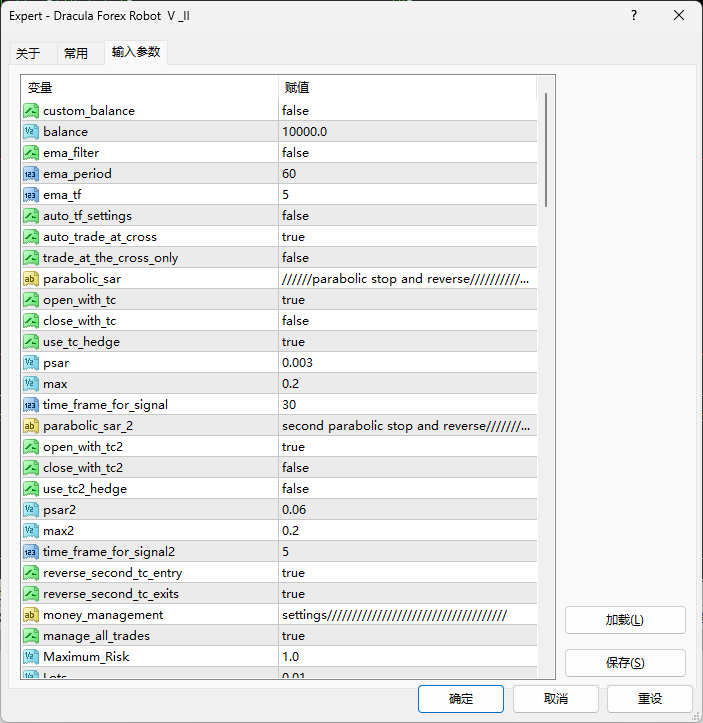Open the value cell for manage_all_trades
This screenshot has width=703, height=723.
click(x=408, y=636)
